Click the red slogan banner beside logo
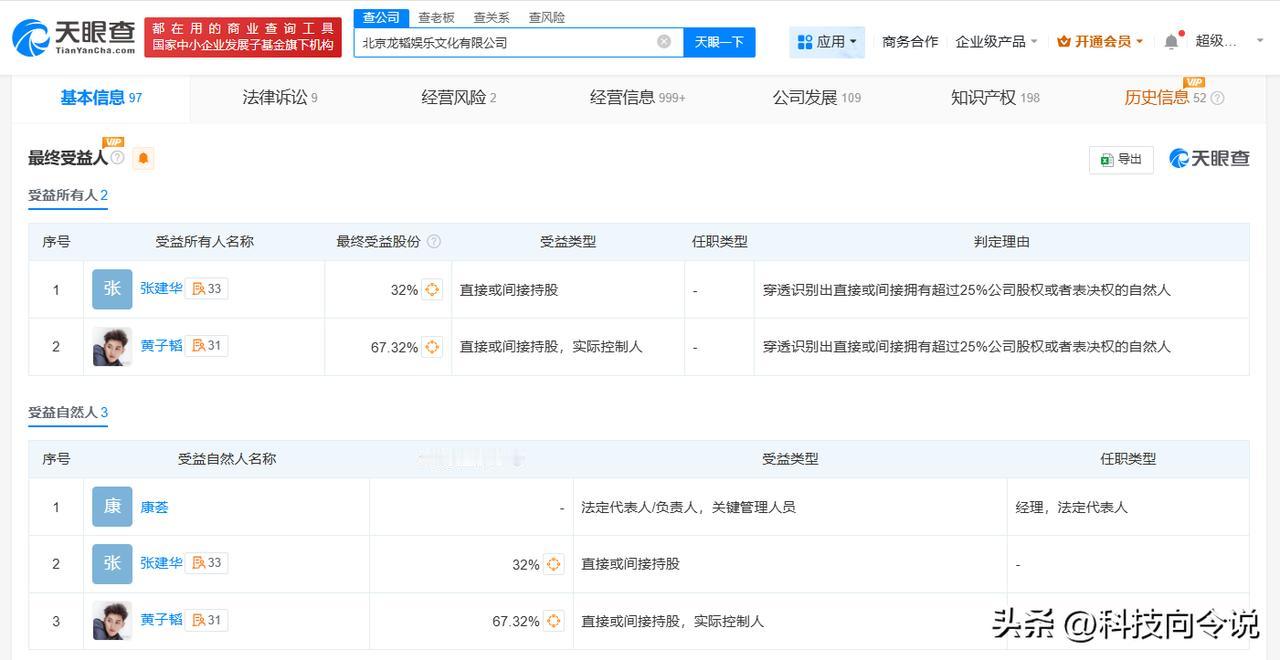 243,37
